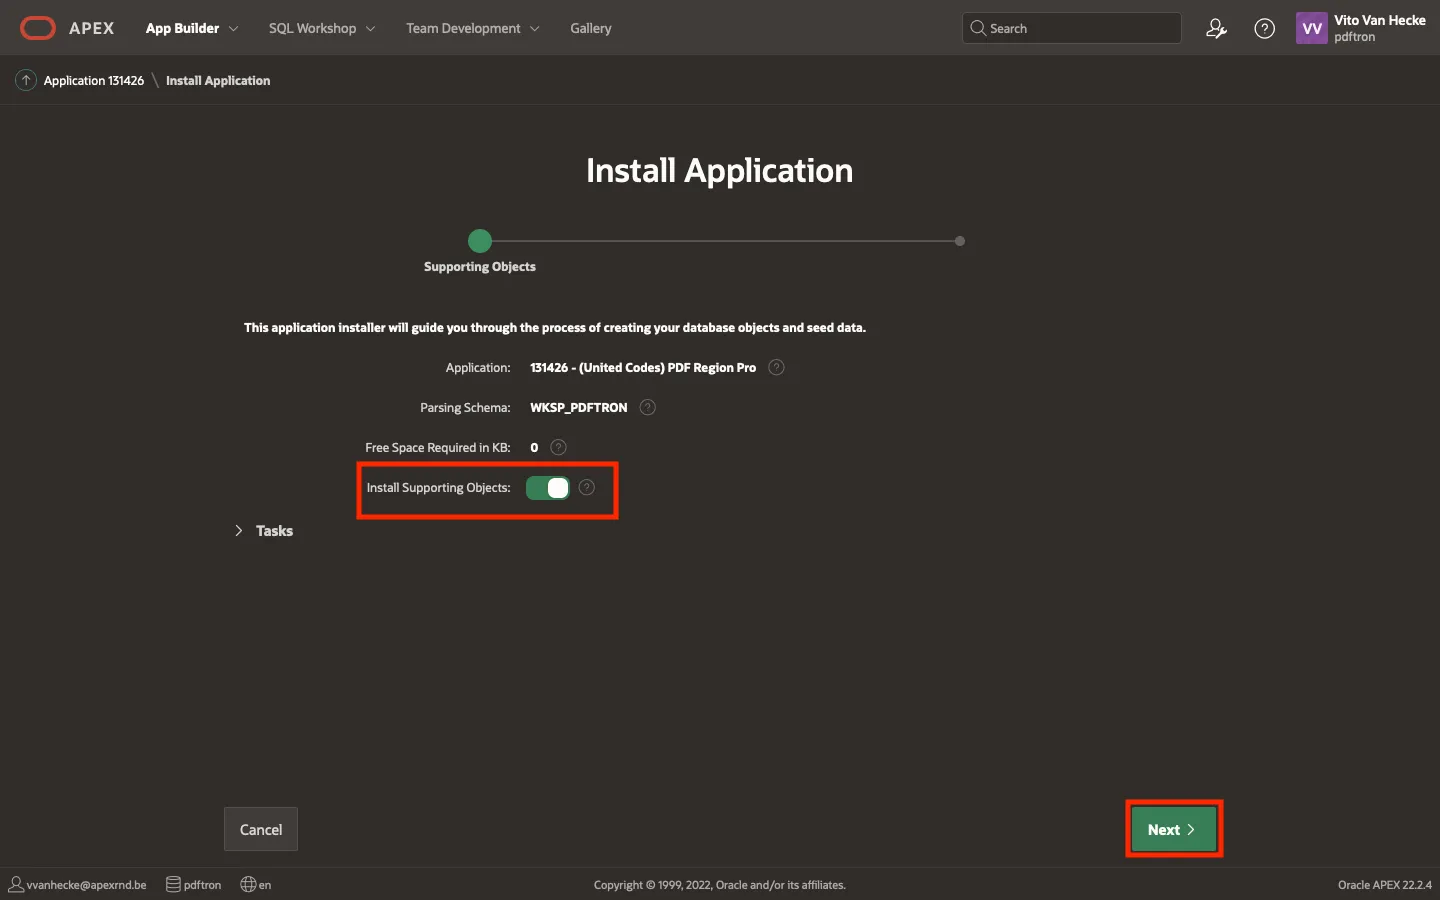The width and height of the screenshot is (1440, 900).
Task: Open the Administration user-wrench icon
Action: click(x=1216, y=29)
